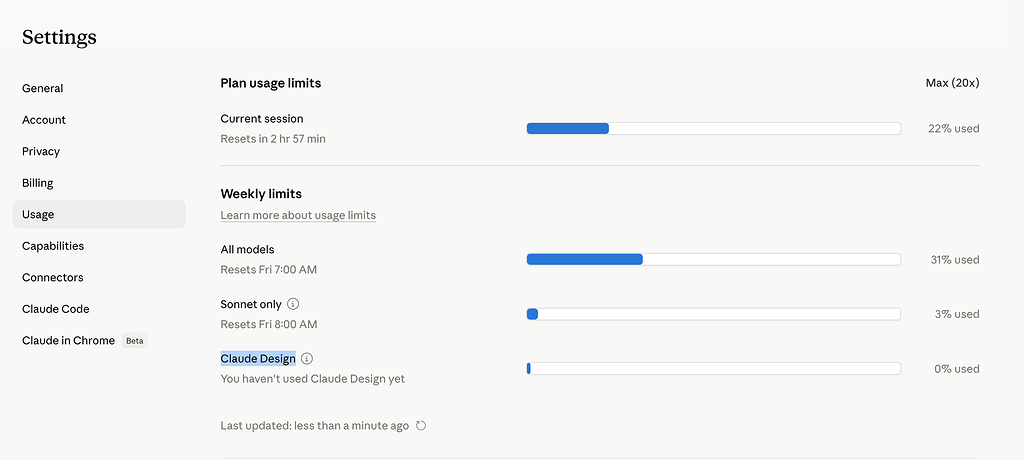Image resolution: width=1024 pixels, height=460 pixels.
Task: Click the Resets Fri 7:00 AM text
Action: click(x=268, y=269)
